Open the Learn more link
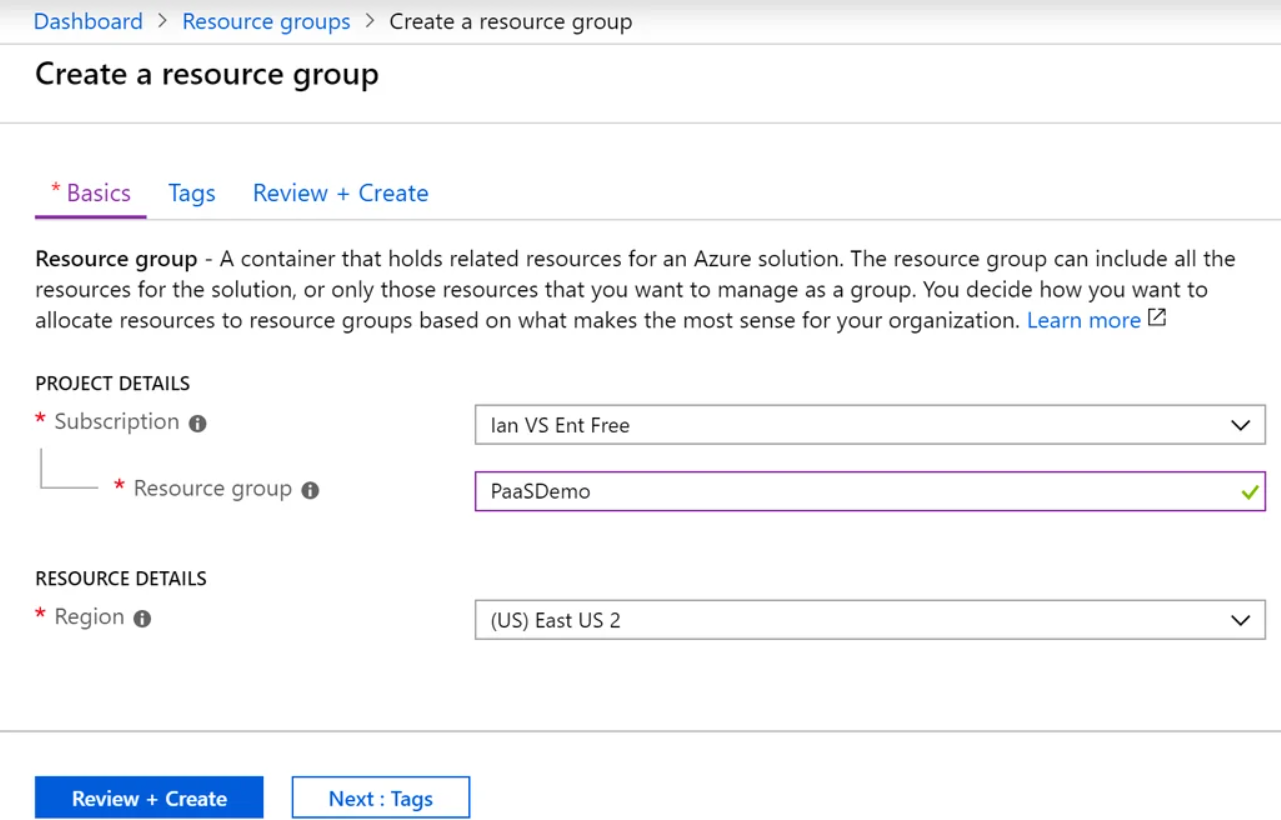Viewport: 1281px width, 820px height. [x=1084, y=320]
